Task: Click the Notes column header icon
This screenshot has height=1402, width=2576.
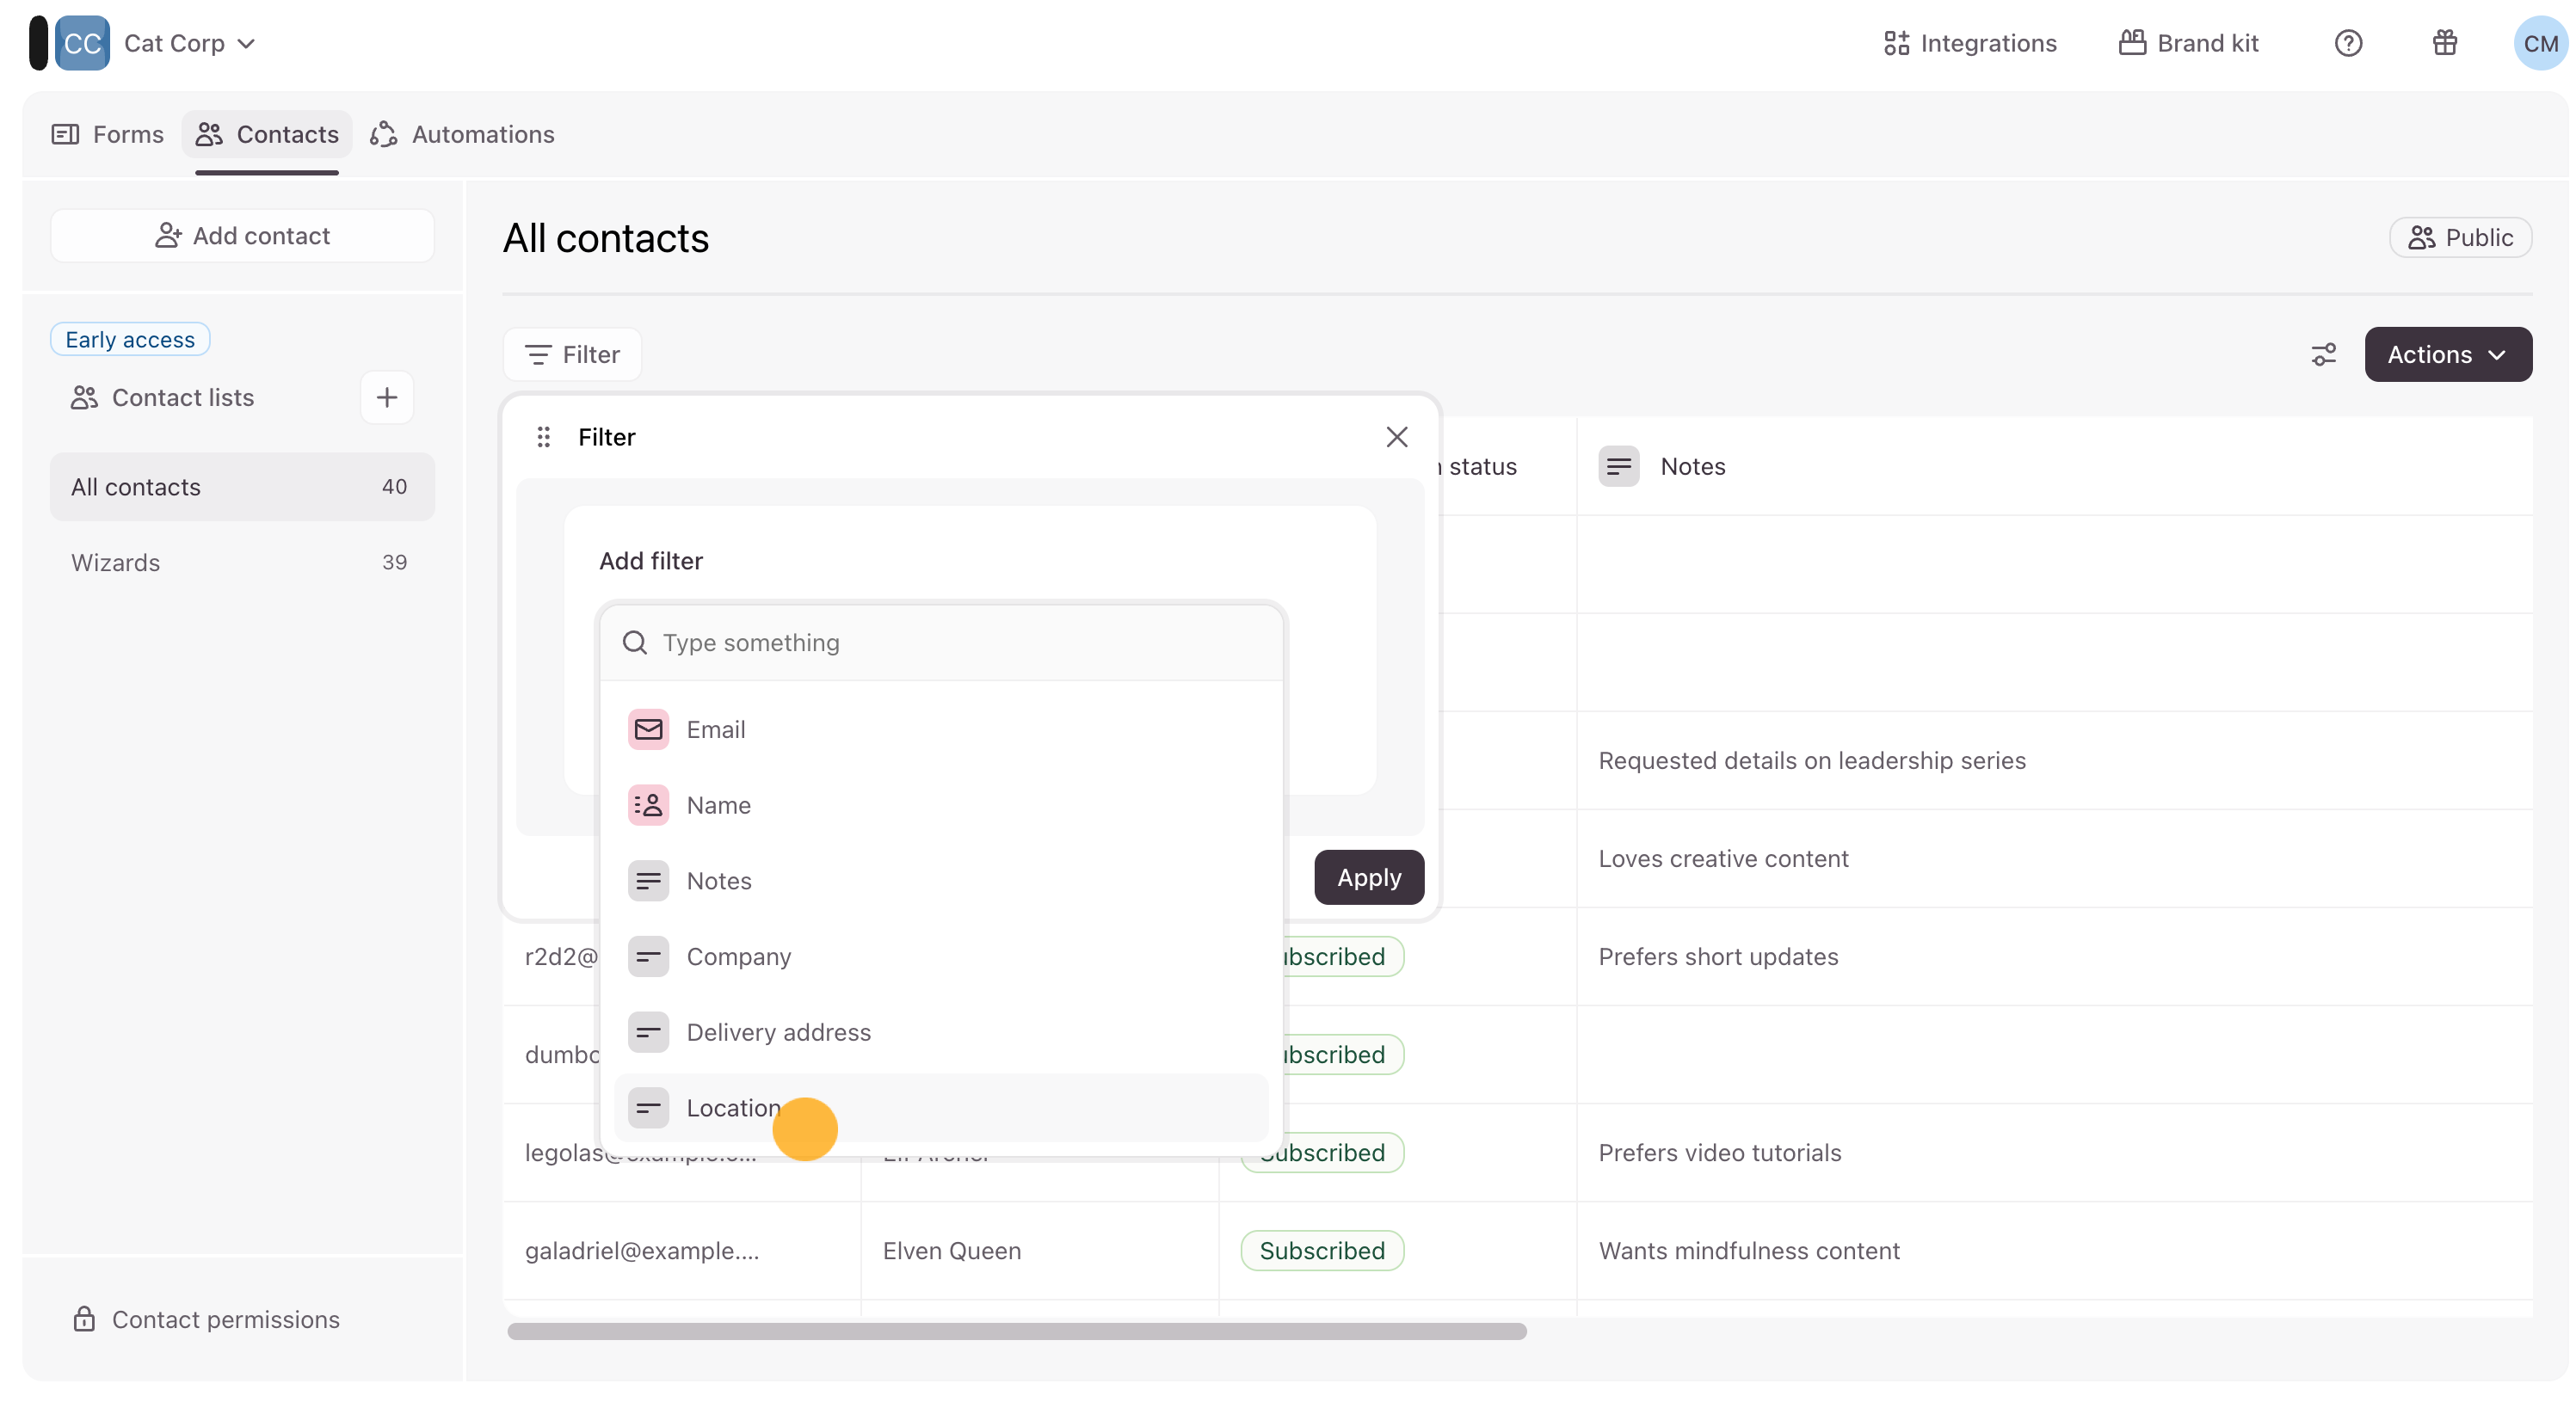Action: 1618,466
